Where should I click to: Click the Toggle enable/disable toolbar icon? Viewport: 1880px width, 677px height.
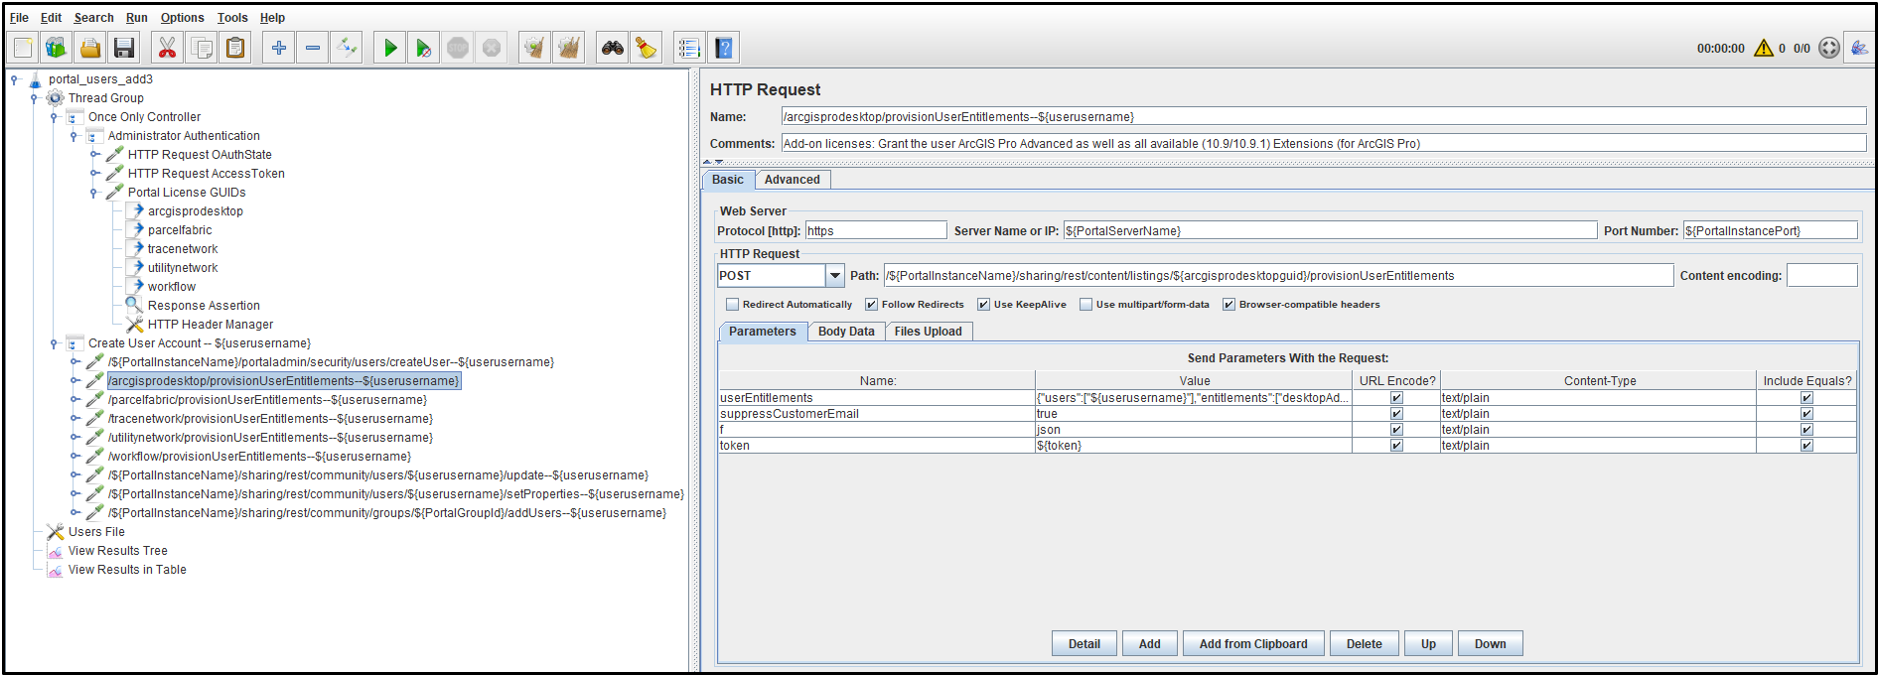coord(347,48)
